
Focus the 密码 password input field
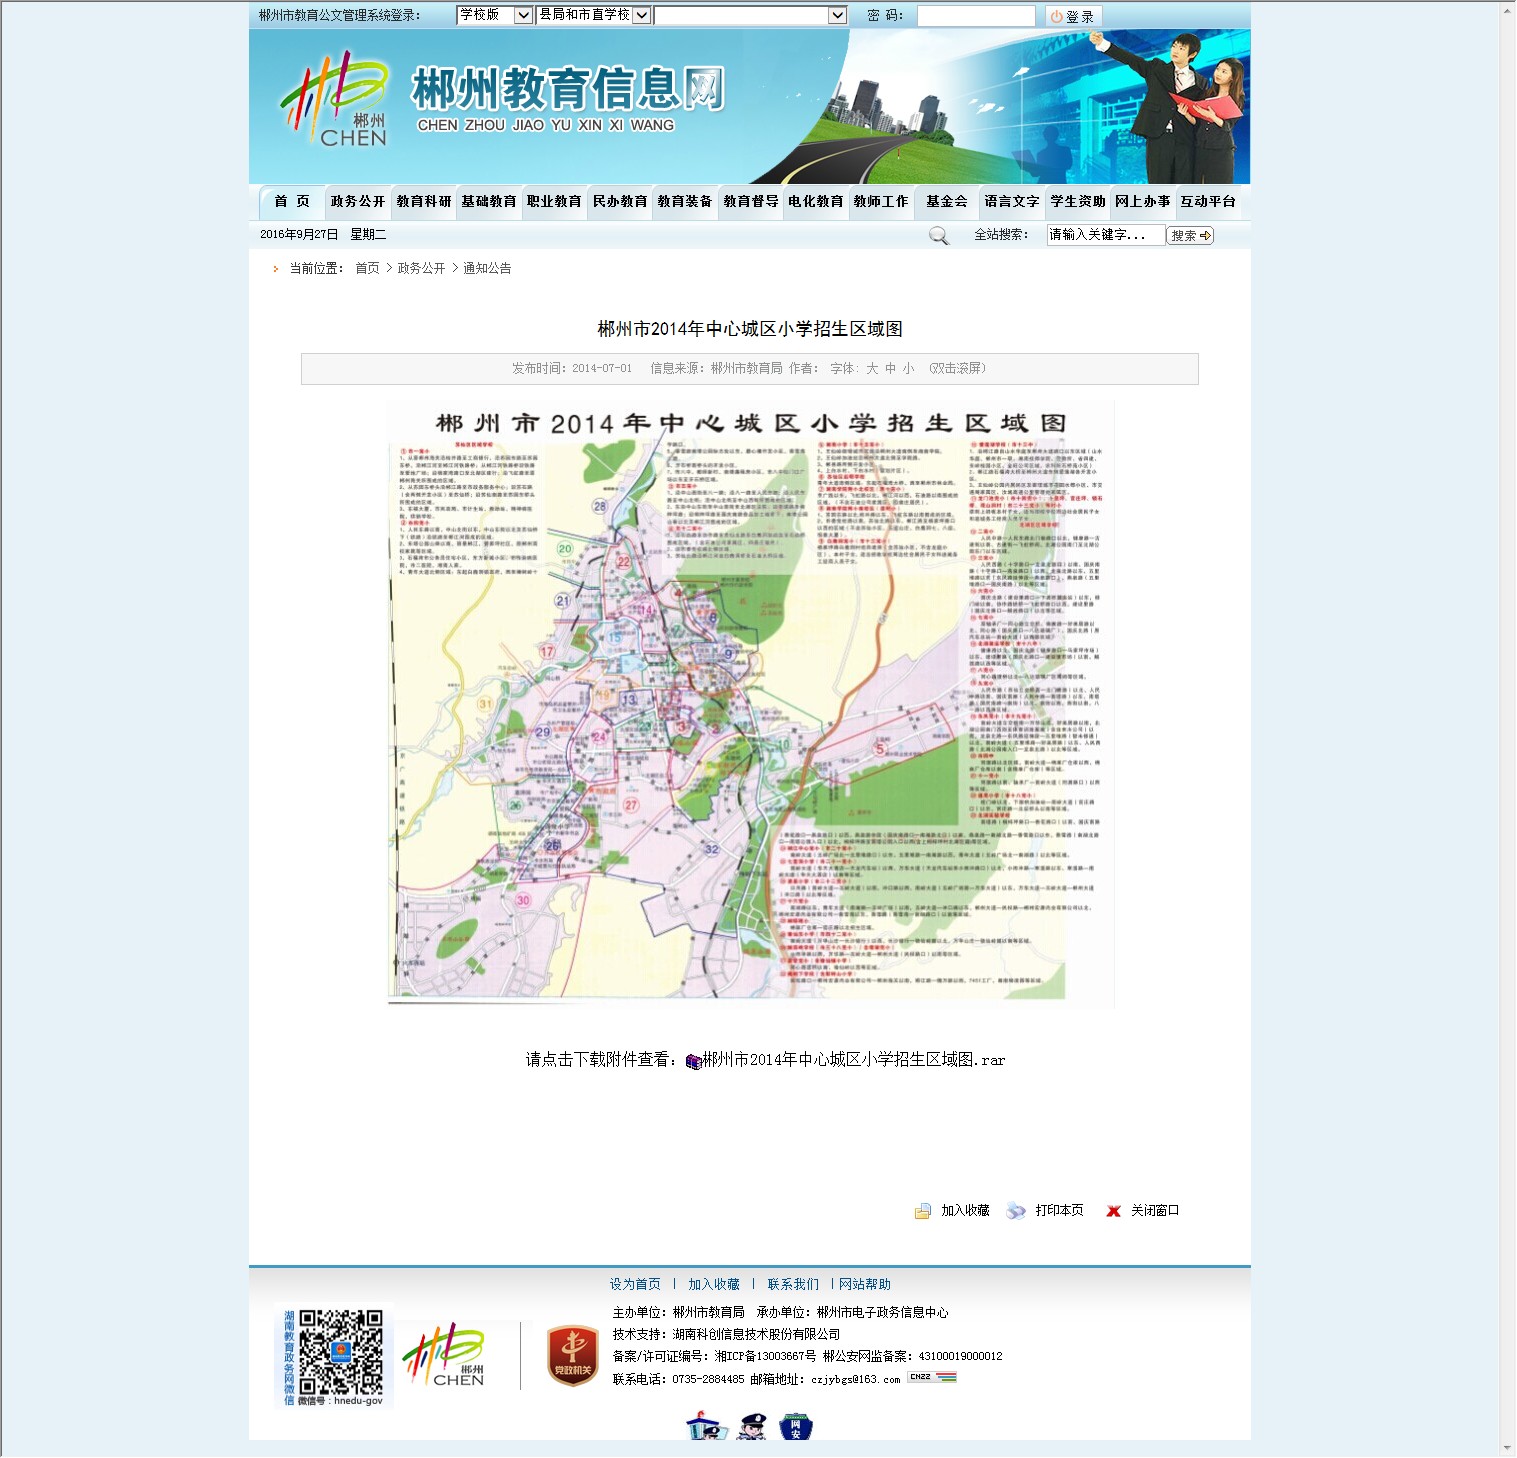975,16
